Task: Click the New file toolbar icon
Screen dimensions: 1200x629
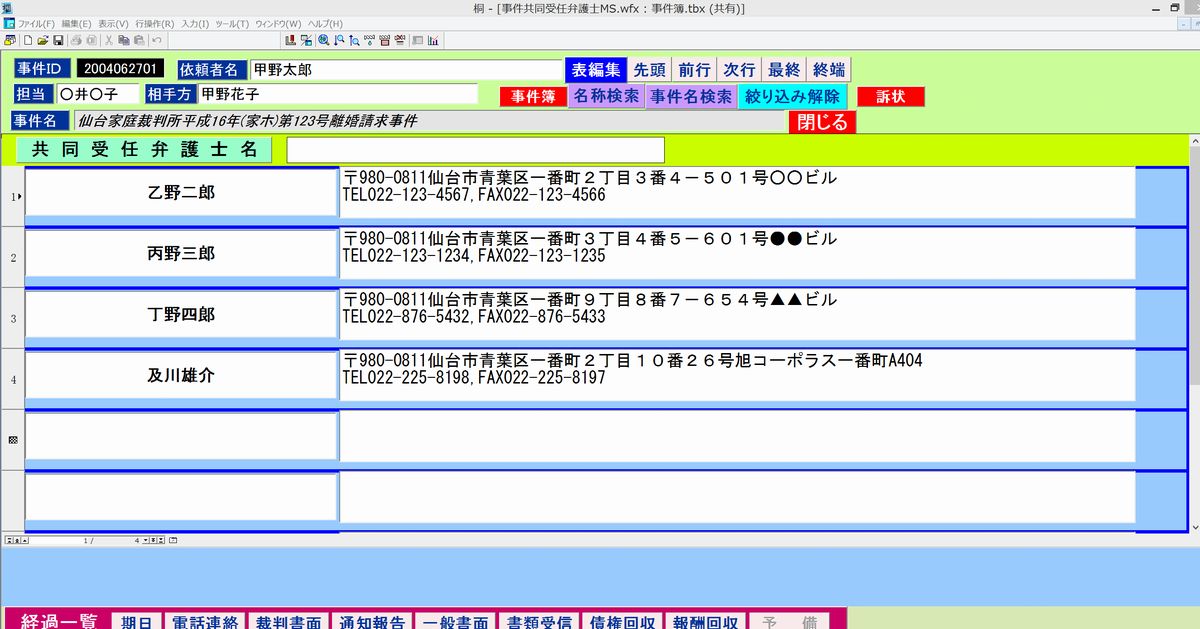Action: [x=28, y=40]
